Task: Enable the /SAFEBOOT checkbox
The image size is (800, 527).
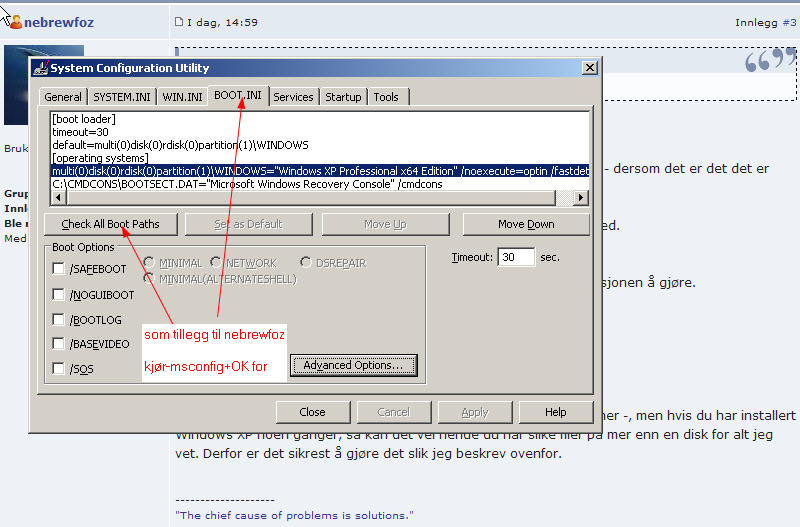Action: click(x=58, y=268)
